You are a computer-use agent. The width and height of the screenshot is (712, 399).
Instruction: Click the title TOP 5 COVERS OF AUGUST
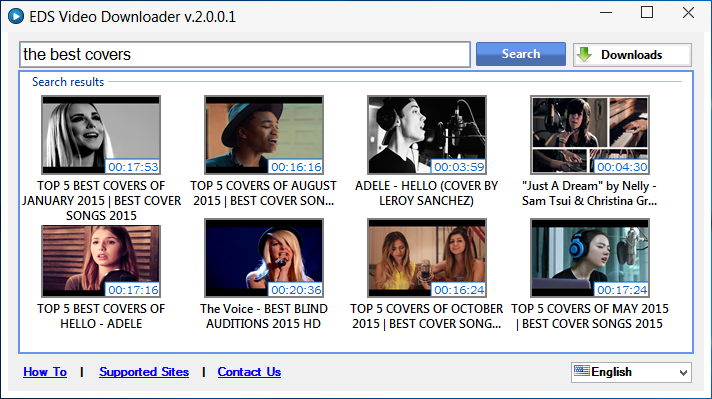point(263,193)
